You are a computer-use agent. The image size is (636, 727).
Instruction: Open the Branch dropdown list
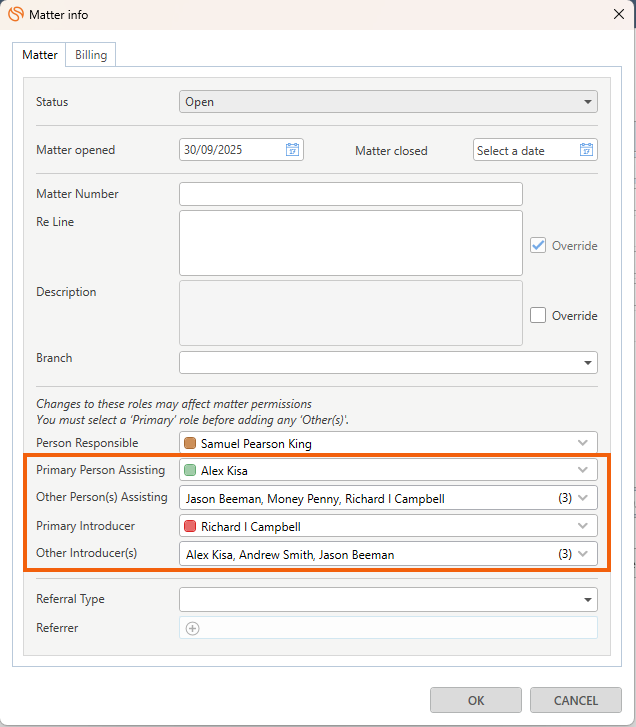587,362
